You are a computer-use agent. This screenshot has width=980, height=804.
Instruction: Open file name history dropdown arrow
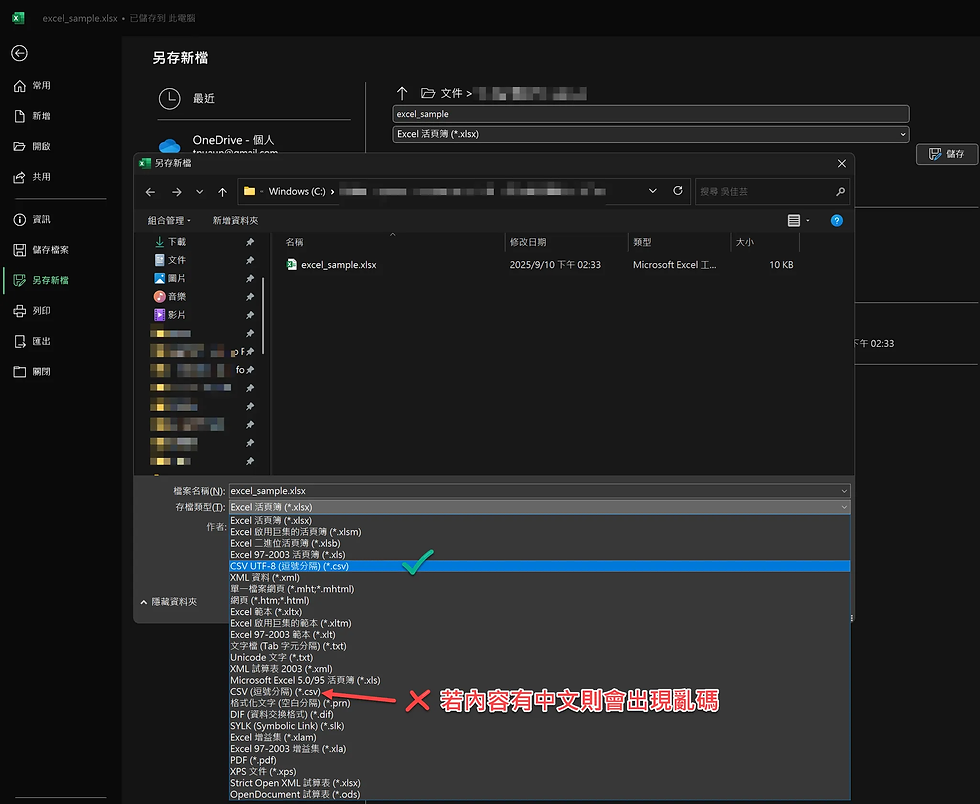[x=844, y=491]
